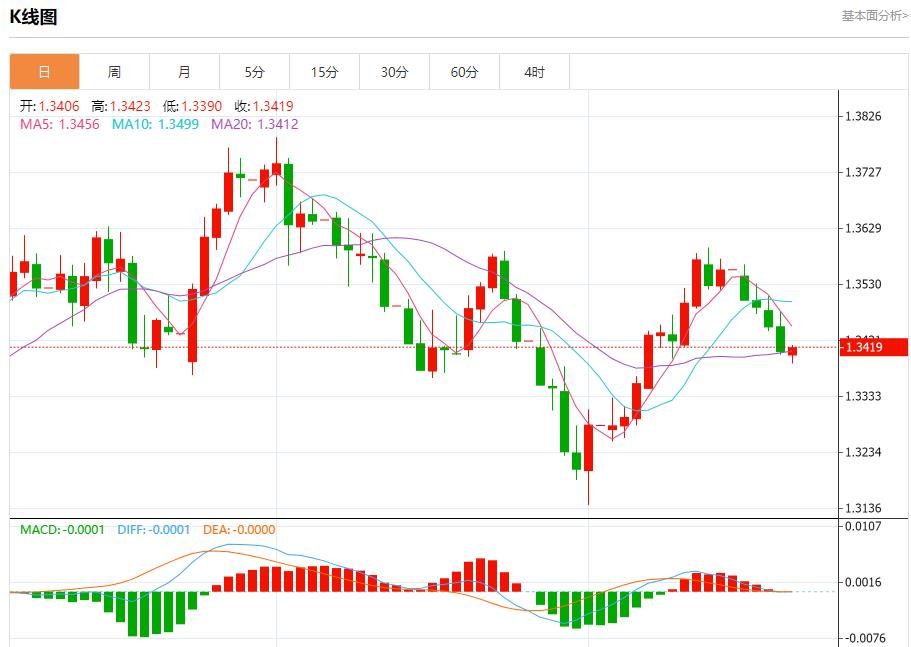Select the 15分 timeframe

tap(326, 71)
